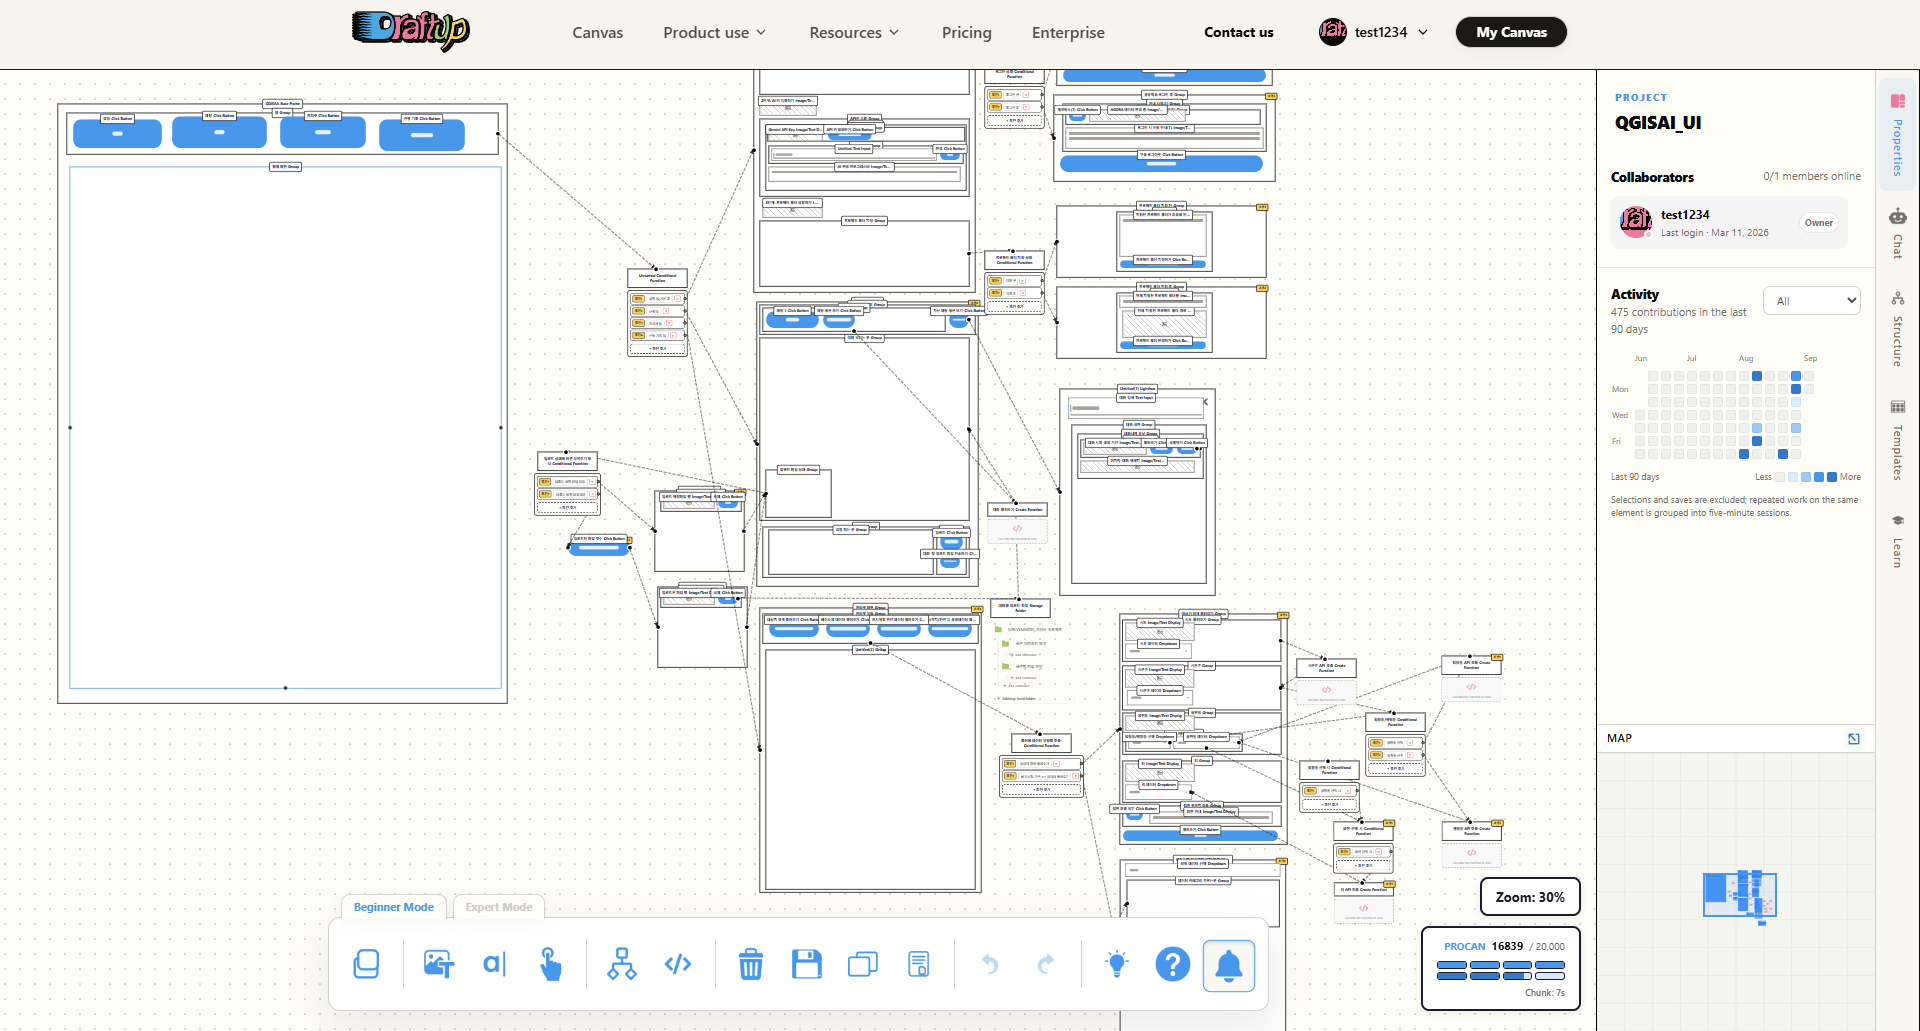Screen dimensions: 1920x1031
Task: Open the Learn side panel
Action: tap(1898, 541)
